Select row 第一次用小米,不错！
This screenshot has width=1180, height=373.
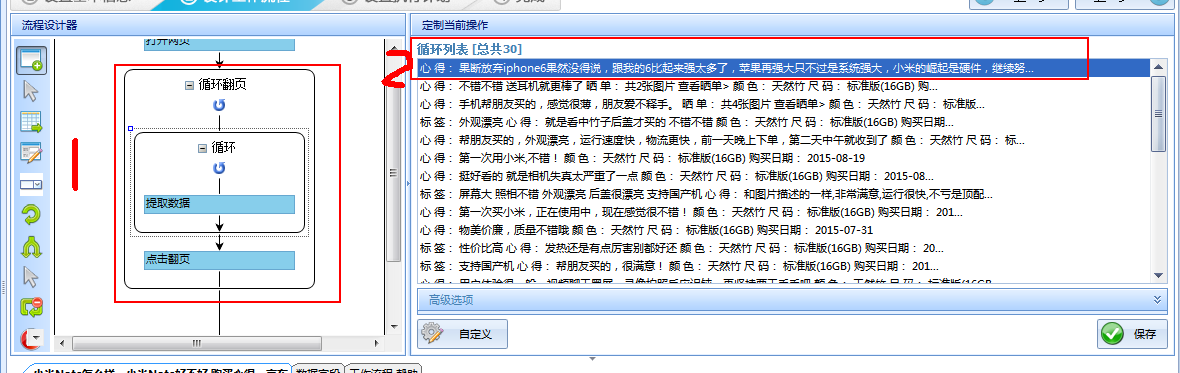pos(783,158)
